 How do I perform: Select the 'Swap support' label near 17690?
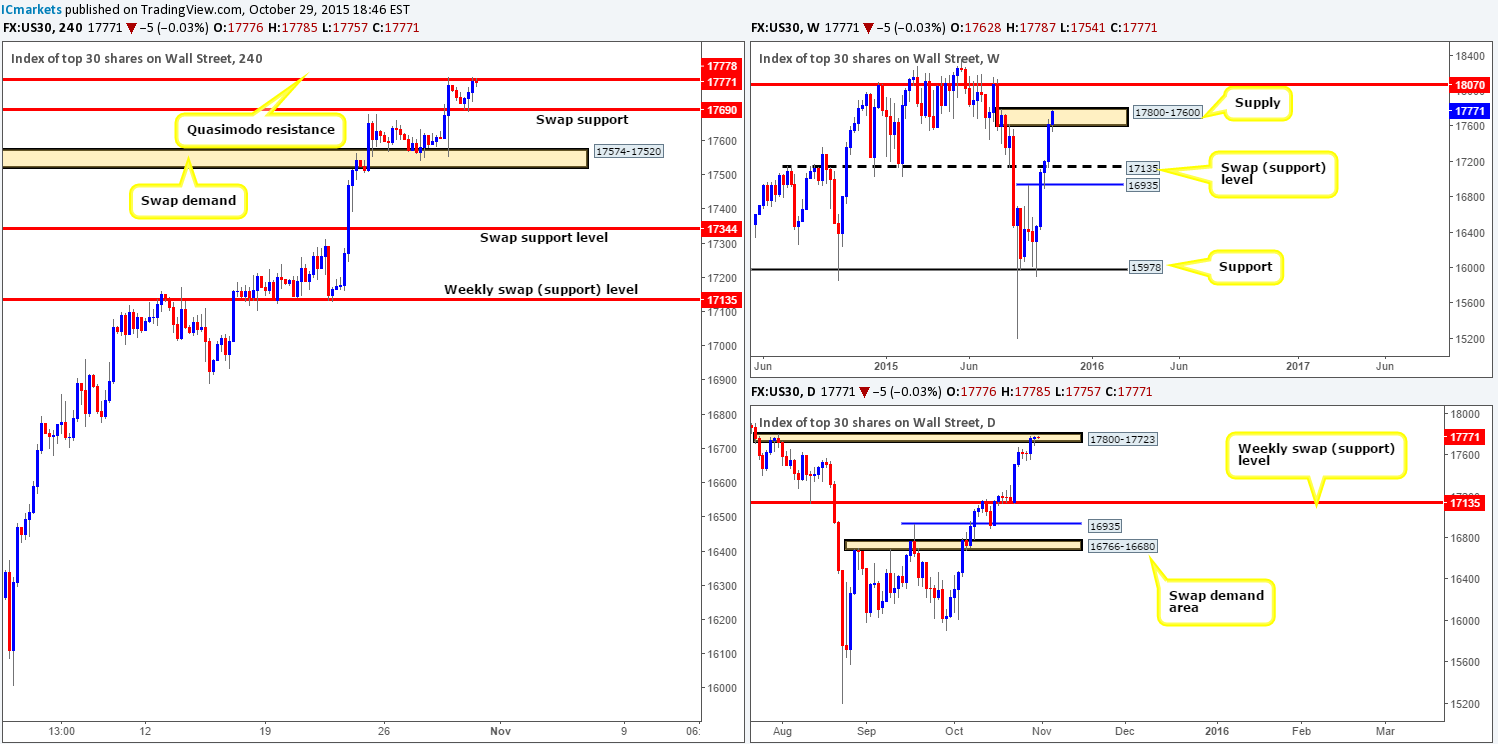point(583,120)
